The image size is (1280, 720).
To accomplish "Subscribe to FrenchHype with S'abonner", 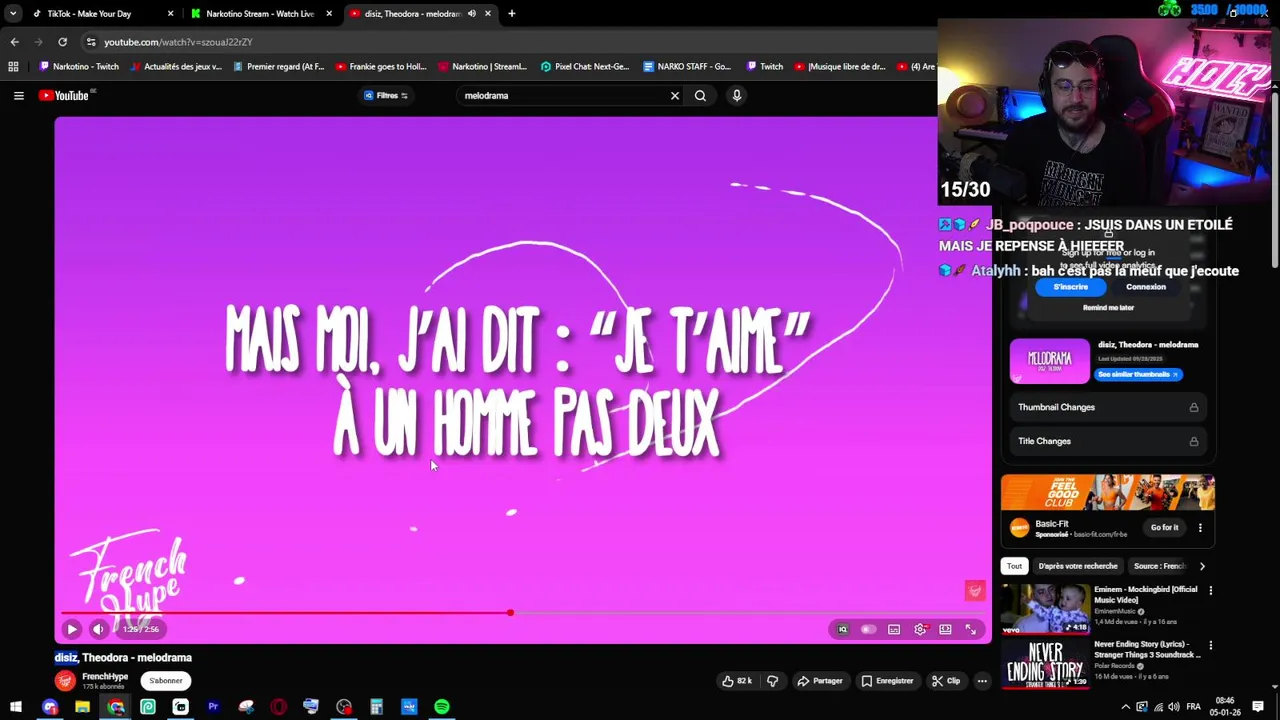I will (x=166, y=681).
